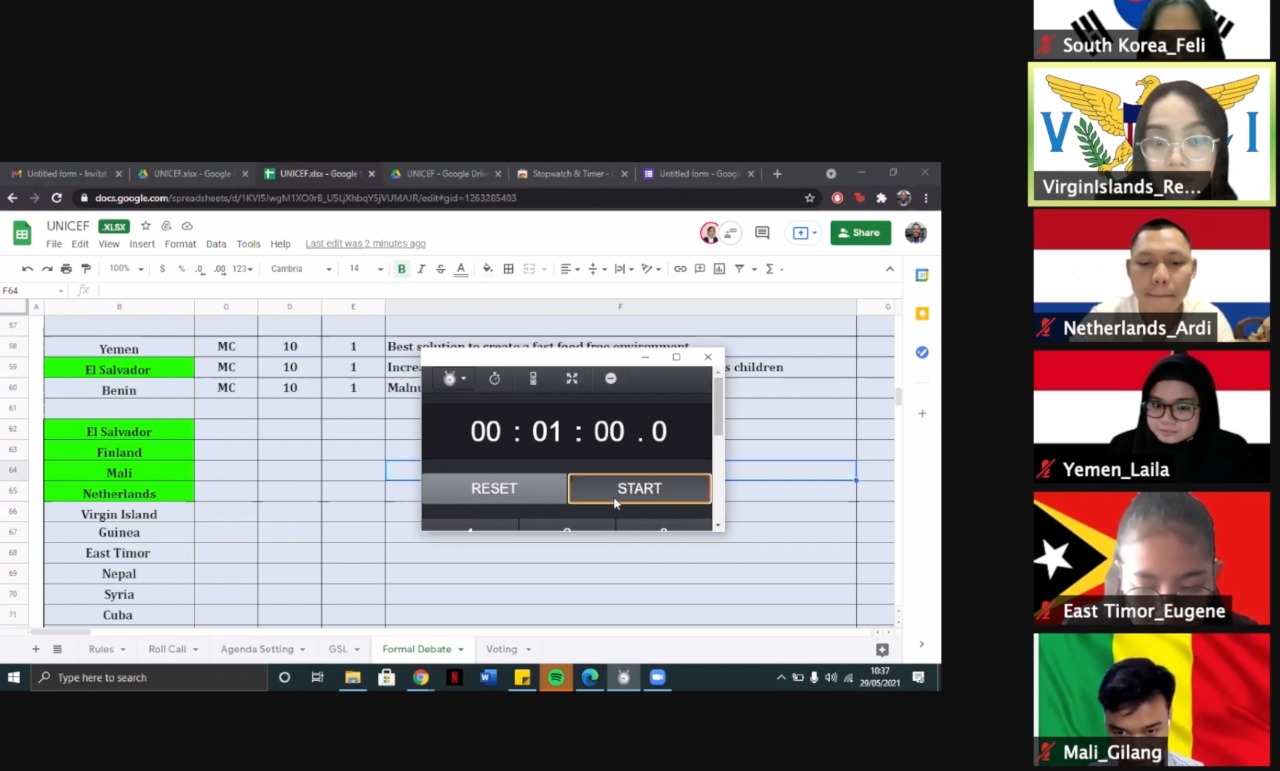Click the fill color paint bucket

click(487, 269)
